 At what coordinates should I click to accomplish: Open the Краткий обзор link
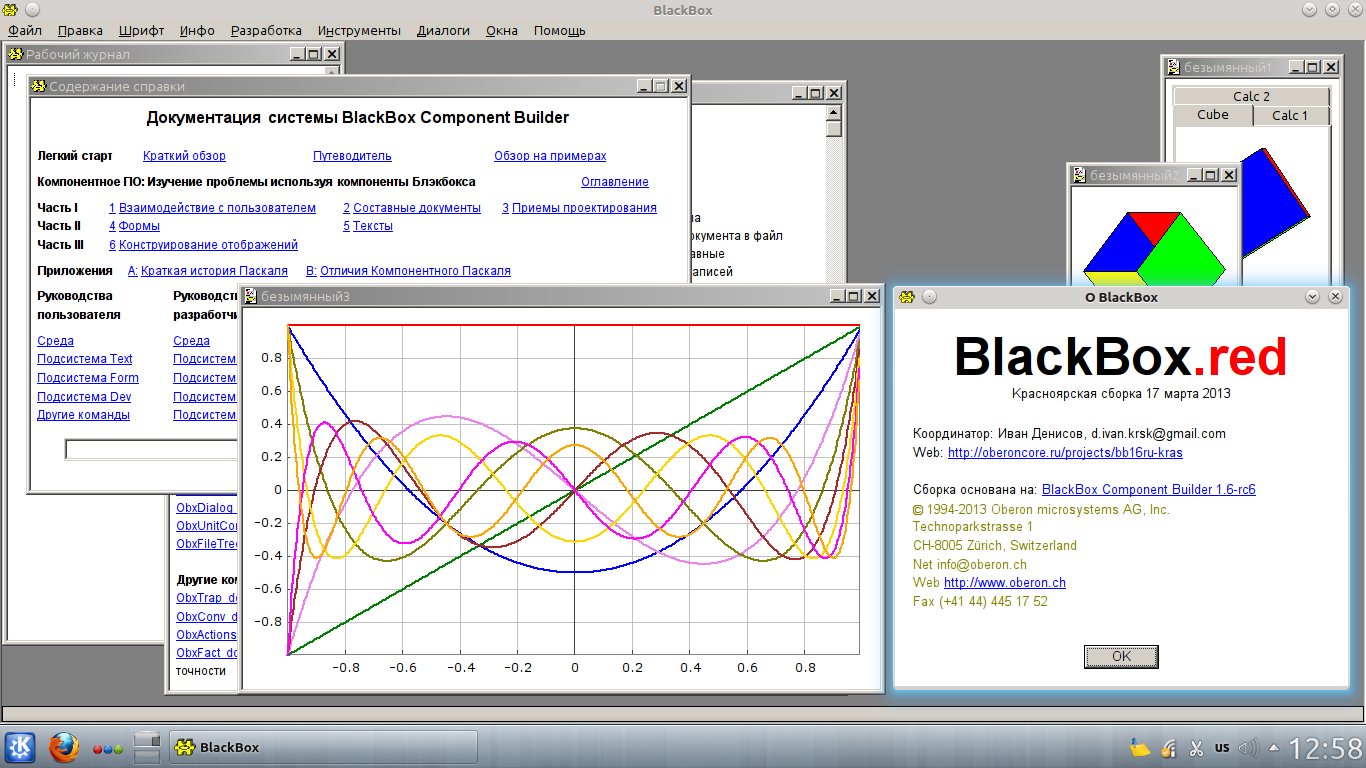(184, 156)
